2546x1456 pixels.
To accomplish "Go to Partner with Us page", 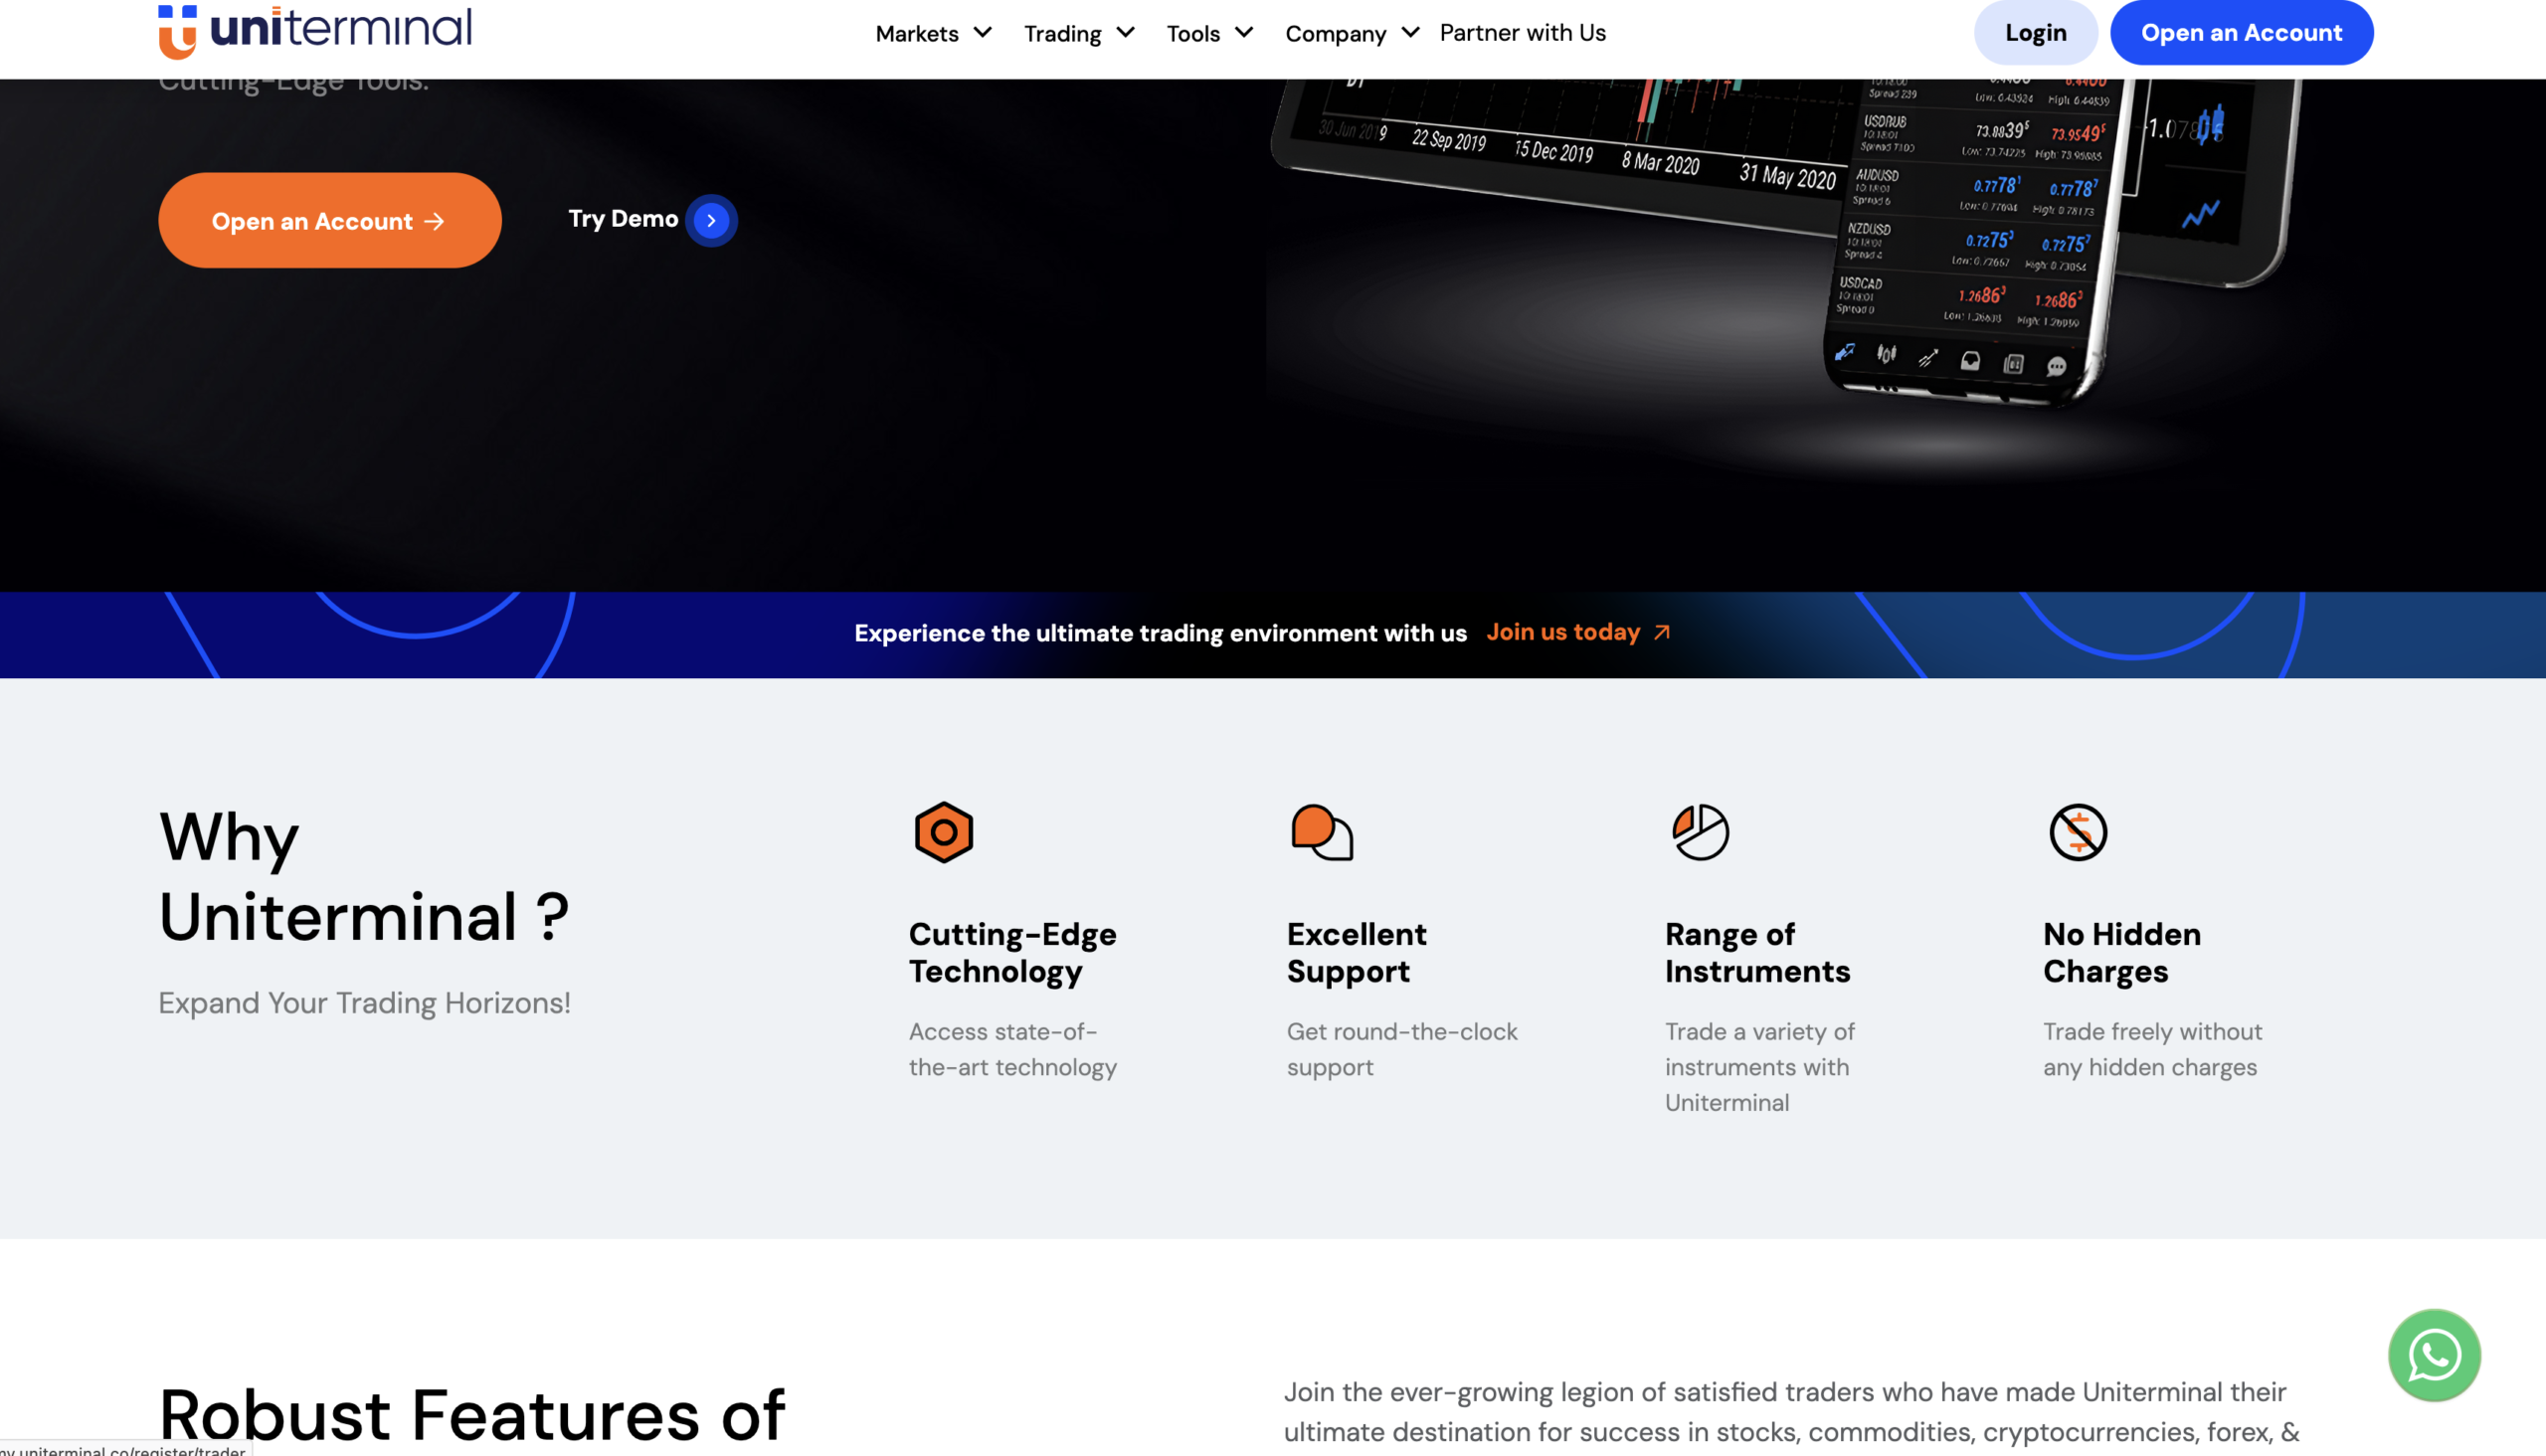I will (x=1522, y=33).
